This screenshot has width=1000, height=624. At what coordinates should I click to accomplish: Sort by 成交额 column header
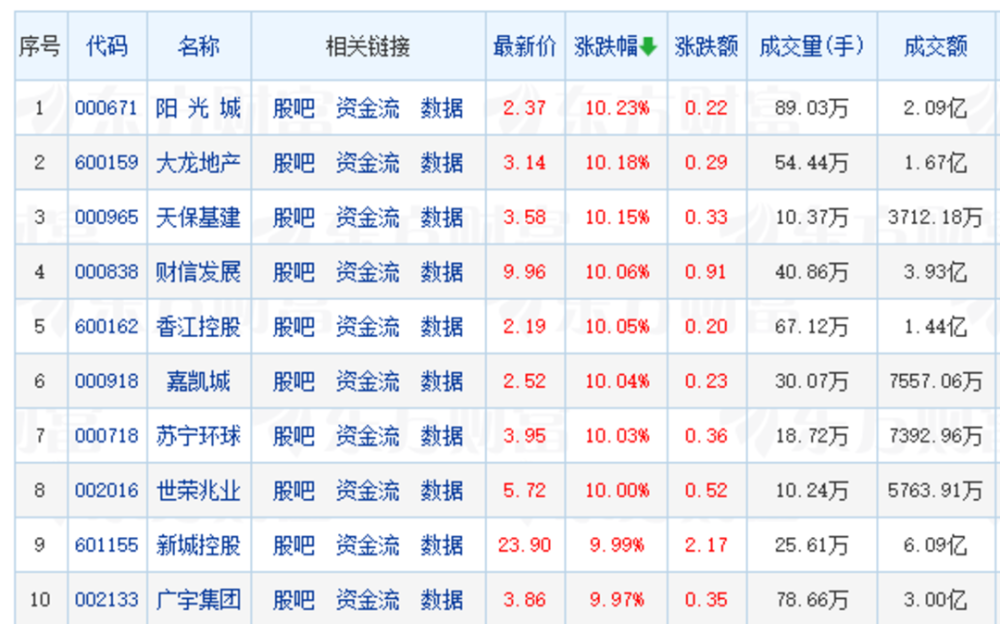[936, 47]
